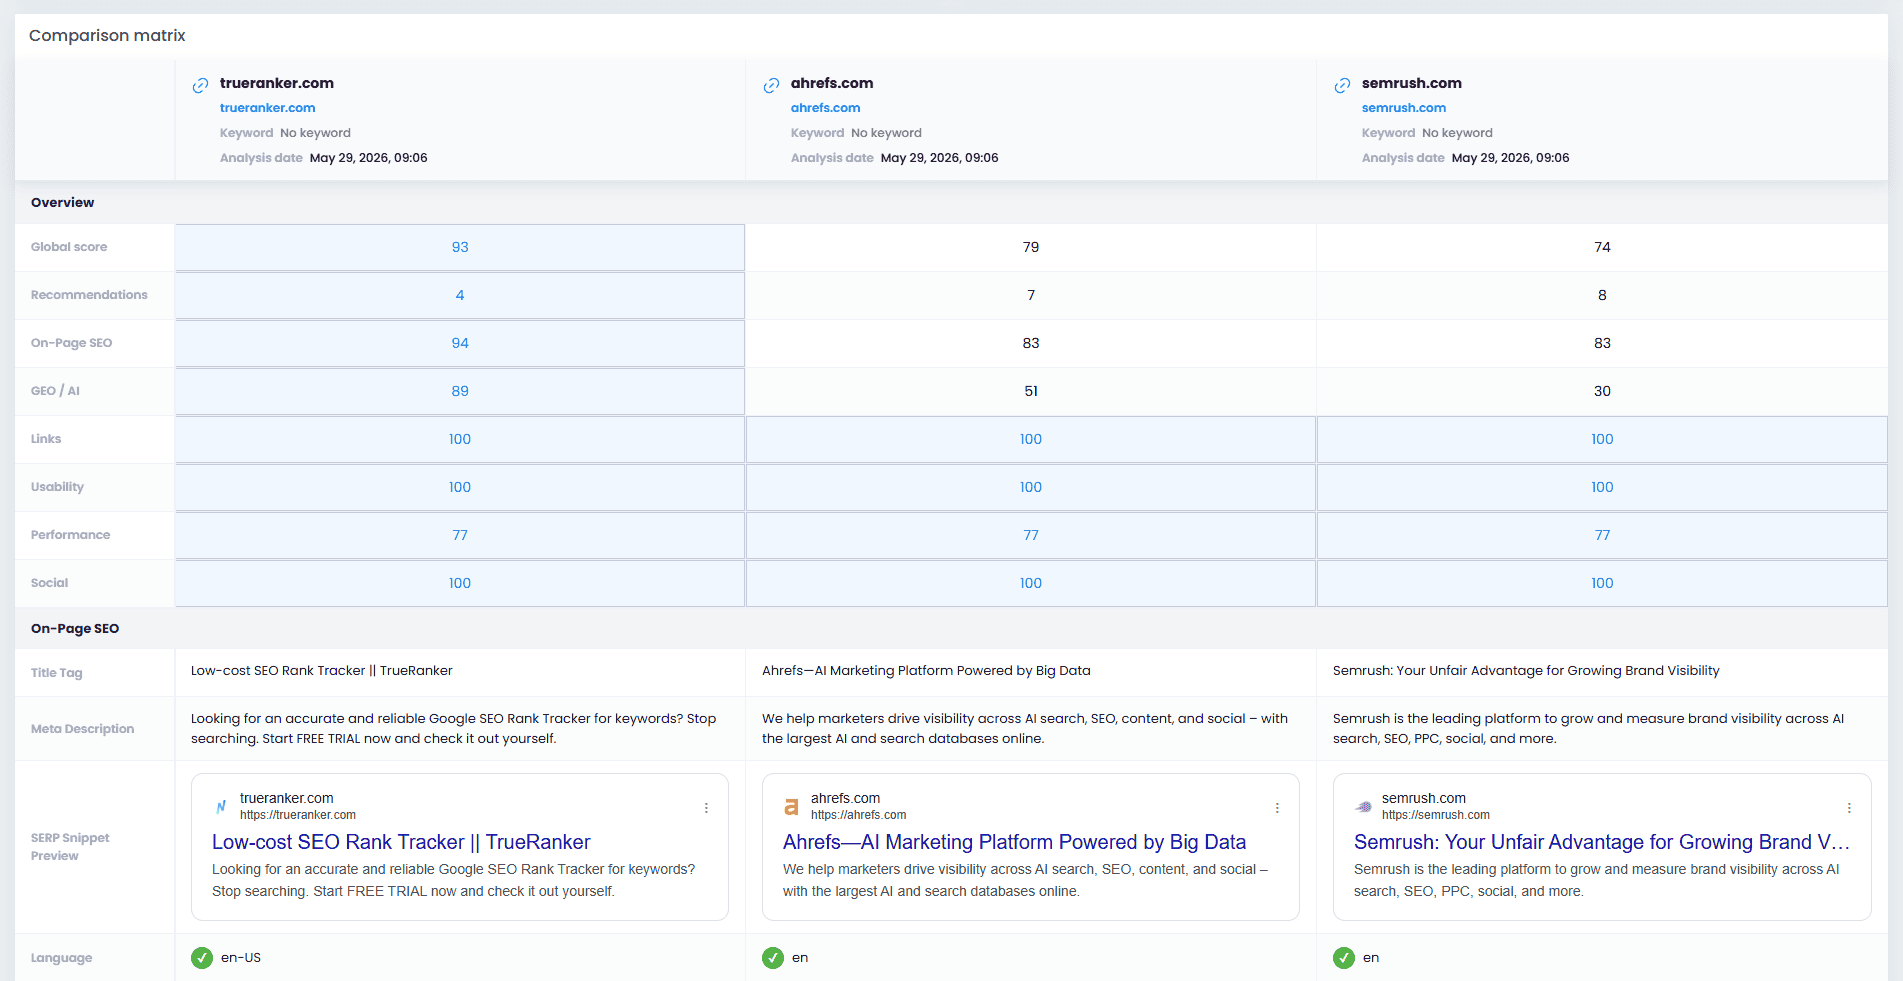This screenshot has height=981, width=1903.
Task: Click the green check in ahrefs language cell
Action: click(x=773, y=958)
